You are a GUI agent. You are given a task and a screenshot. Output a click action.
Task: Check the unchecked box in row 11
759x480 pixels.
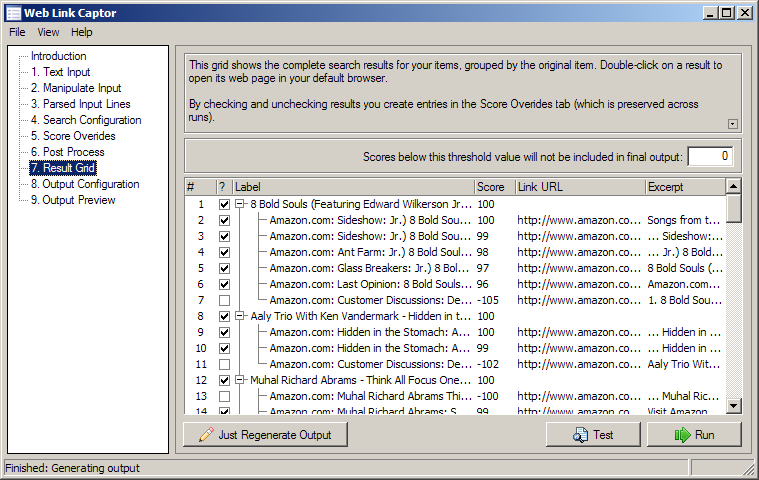point(224,364)
